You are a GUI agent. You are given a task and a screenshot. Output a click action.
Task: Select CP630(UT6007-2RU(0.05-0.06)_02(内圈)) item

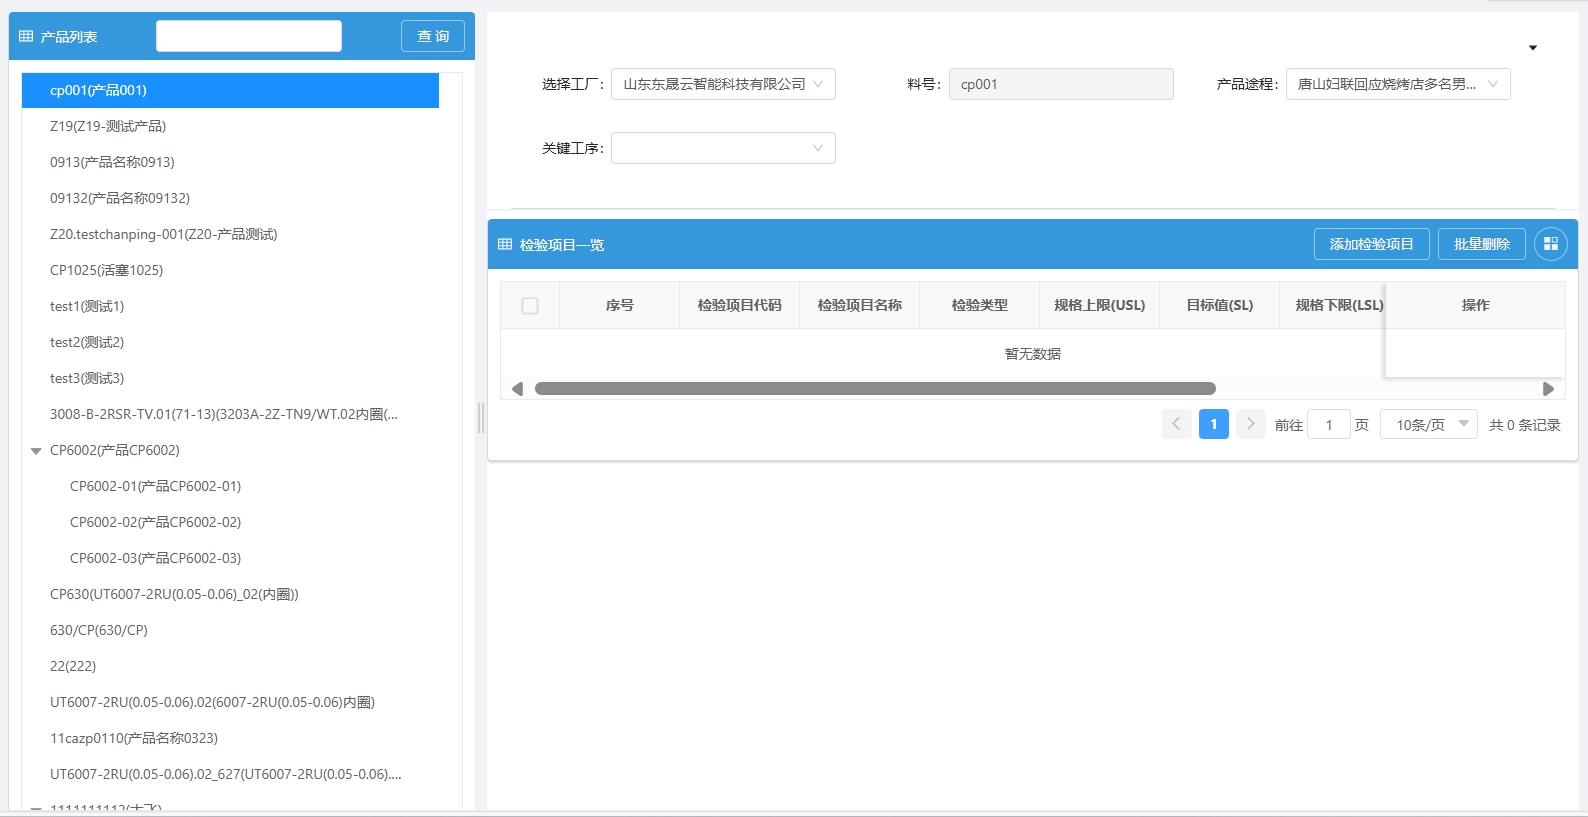(174, 594)
